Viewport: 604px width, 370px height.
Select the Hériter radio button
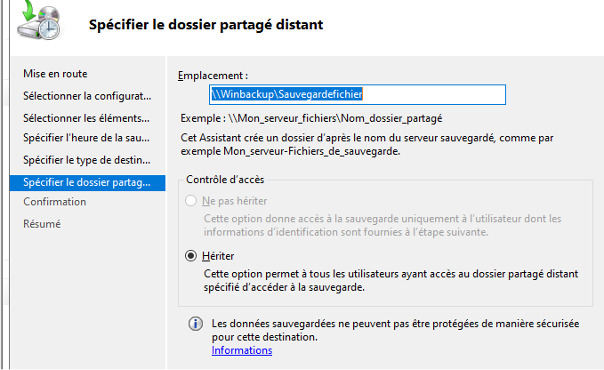191,256
